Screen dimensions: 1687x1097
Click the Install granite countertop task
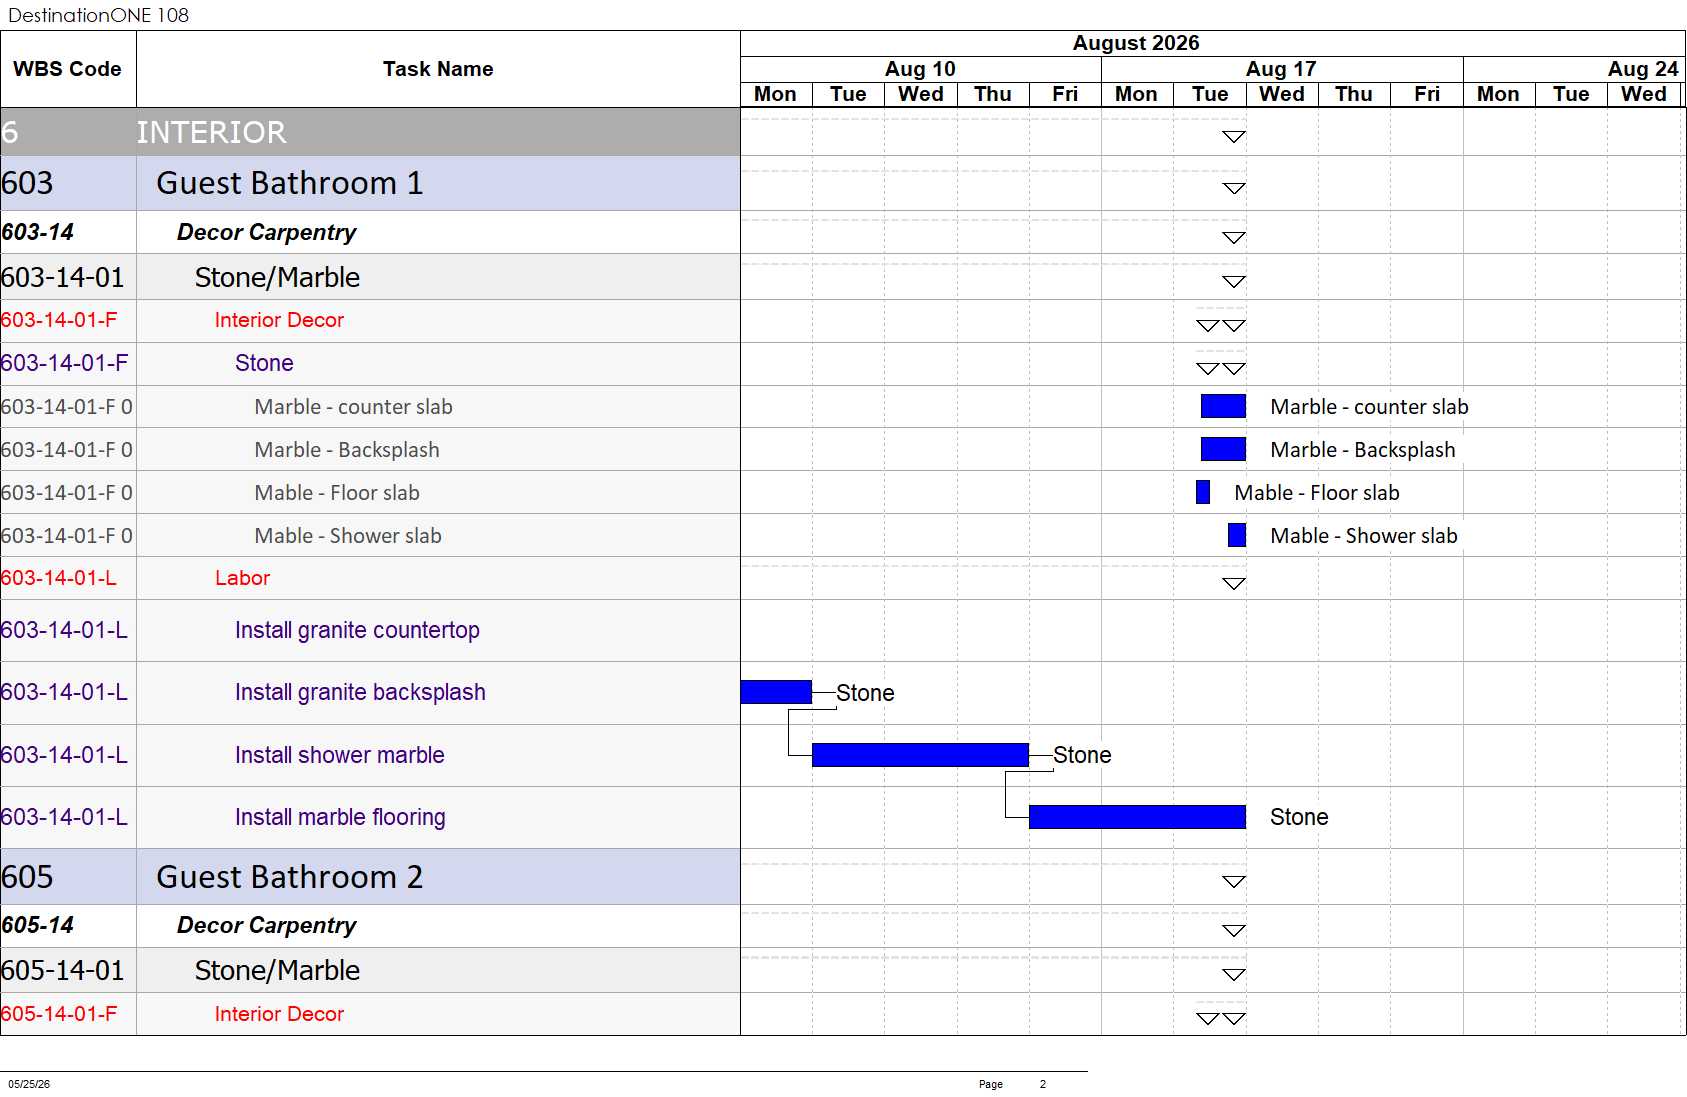click(357, 630)
